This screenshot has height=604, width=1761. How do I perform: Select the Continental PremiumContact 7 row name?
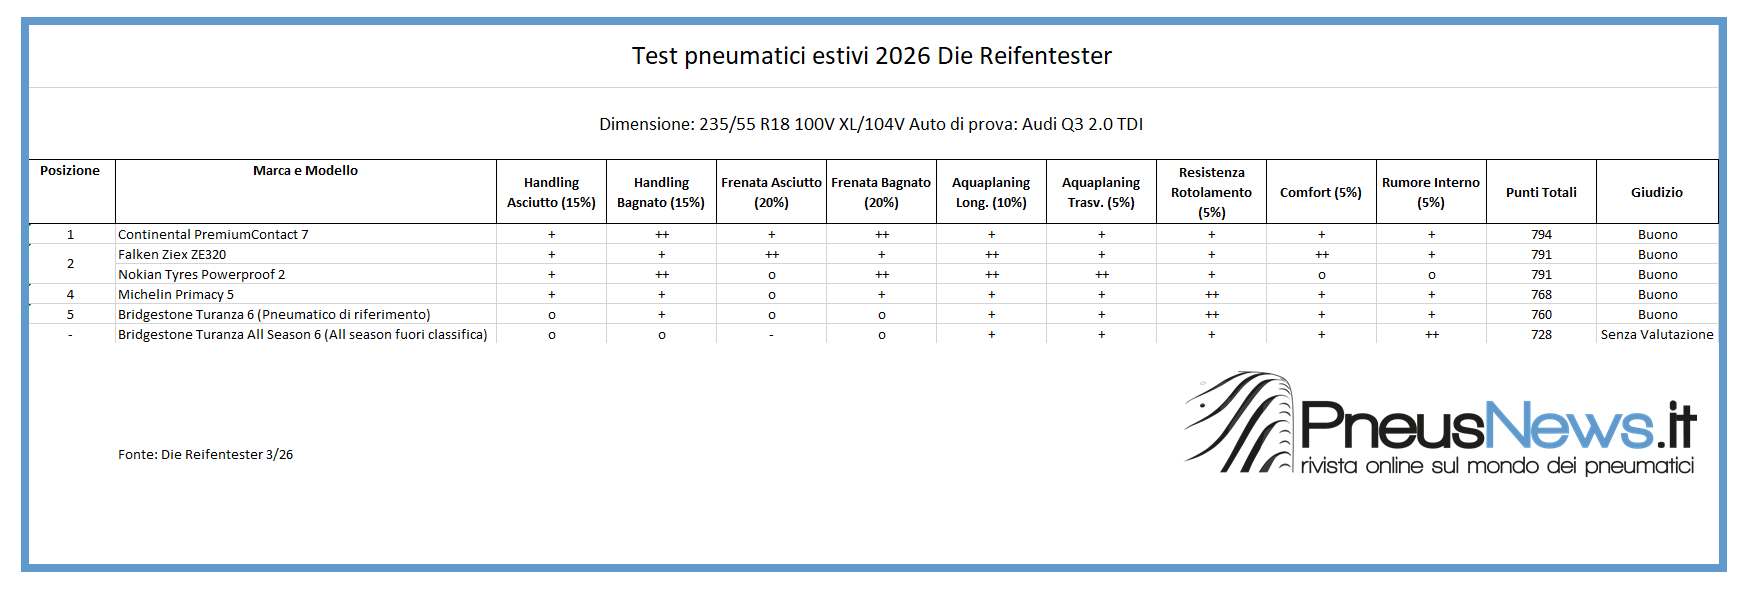coord(213,235)
